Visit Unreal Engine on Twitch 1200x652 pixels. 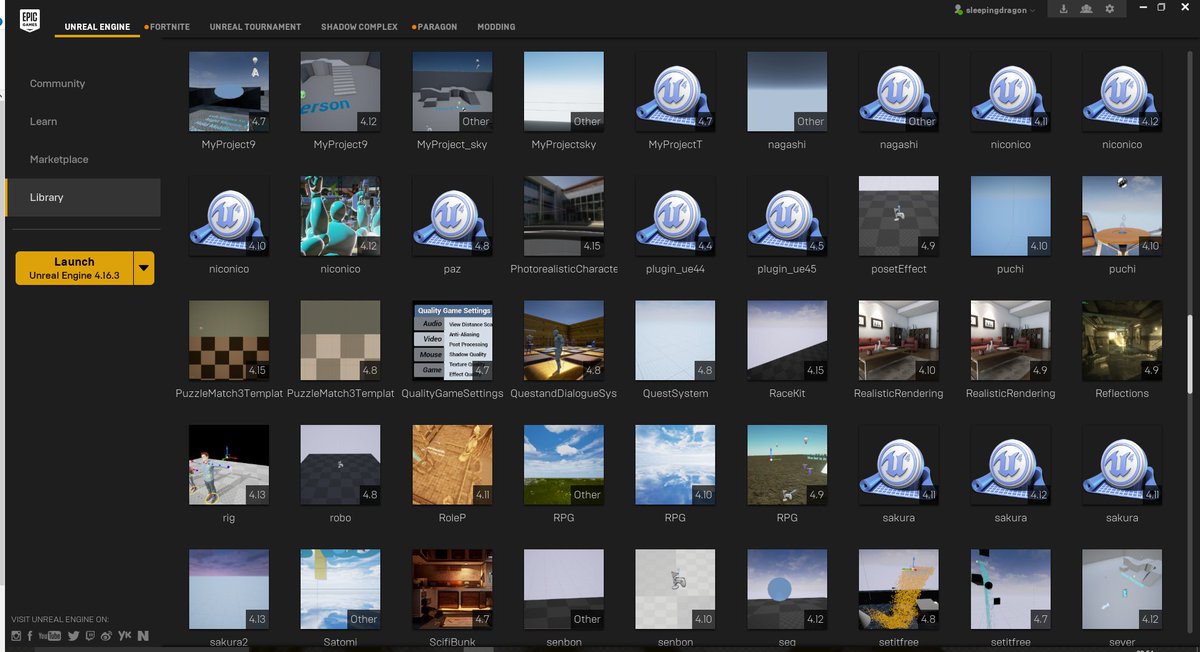90,635
